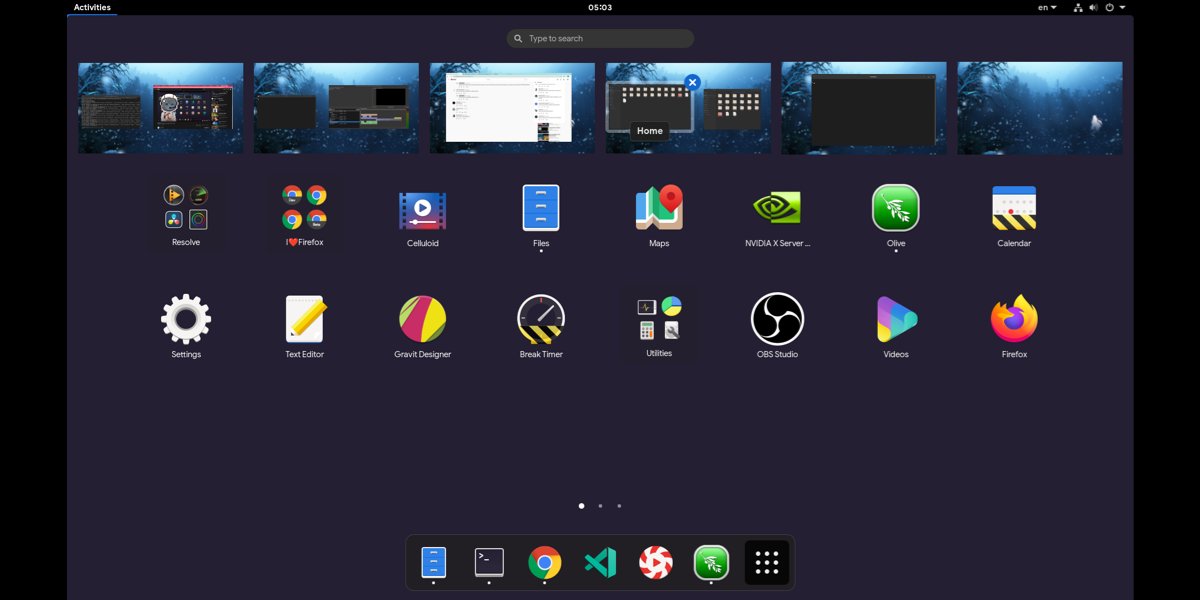Click the red pinwheel dock icon
Screen dimensions: 1200x600
pos(656,563)
